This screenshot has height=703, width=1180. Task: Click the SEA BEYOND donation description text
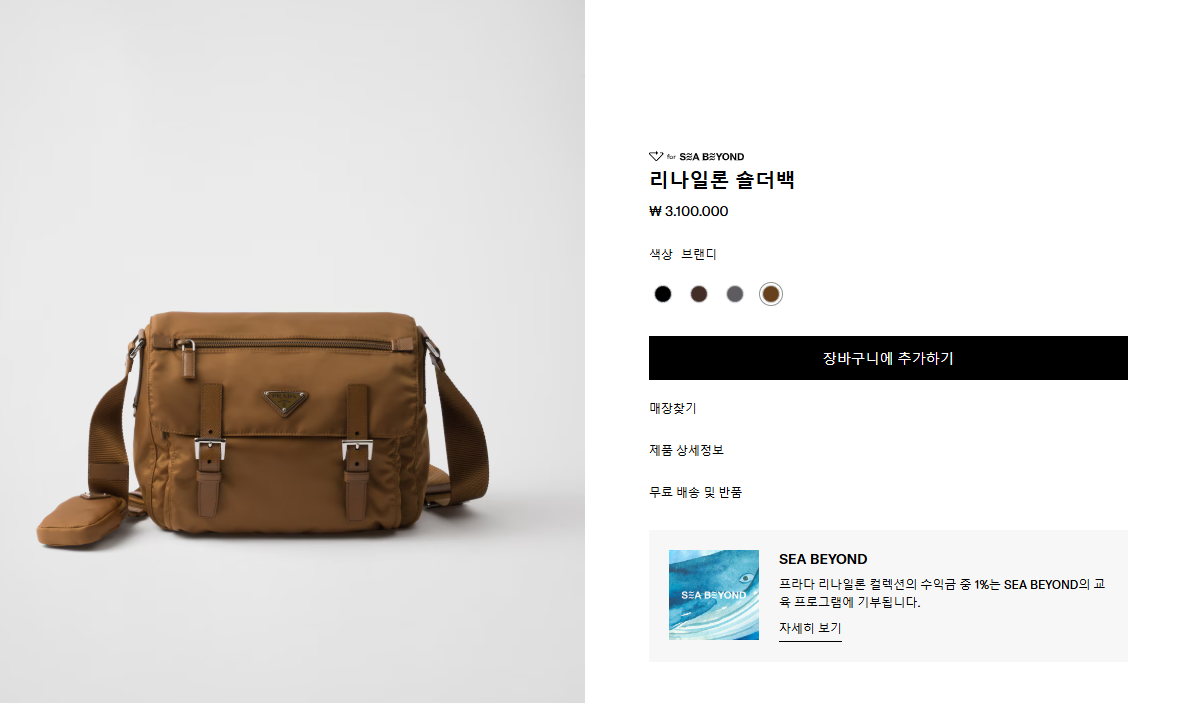[941, 593]
